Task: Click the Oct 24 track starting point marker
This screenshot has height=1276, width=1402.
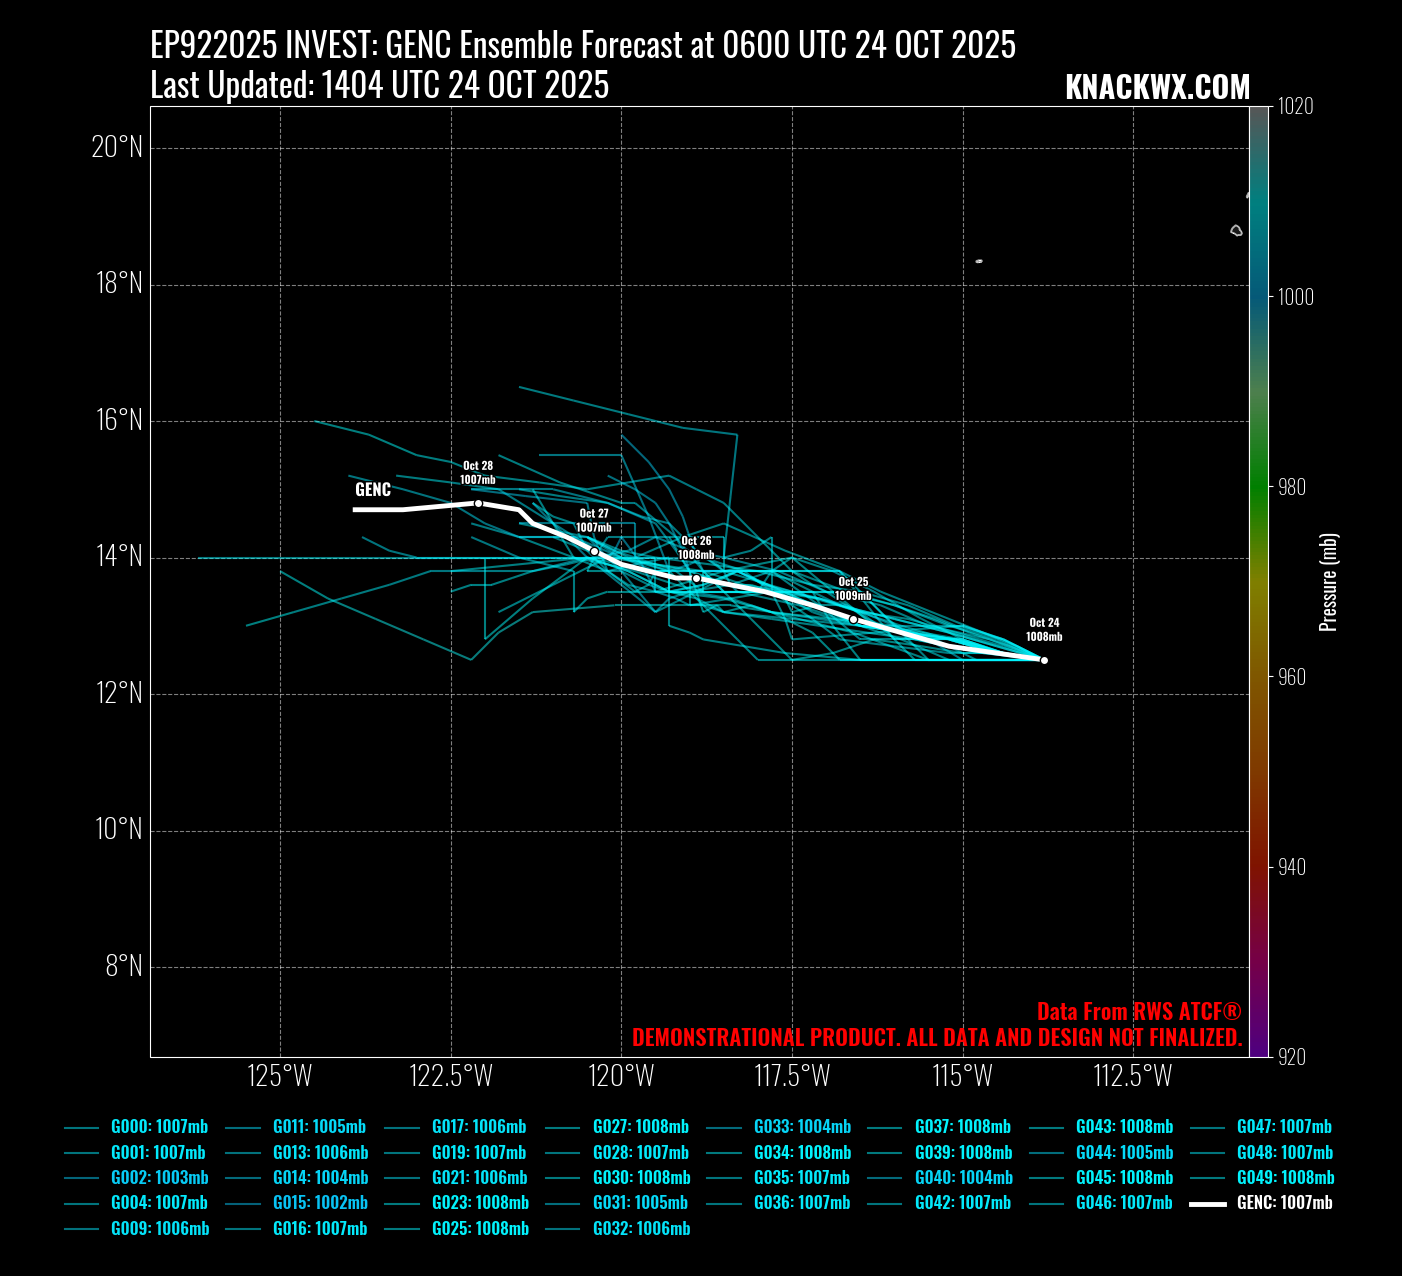Action: pos(1044,660)
